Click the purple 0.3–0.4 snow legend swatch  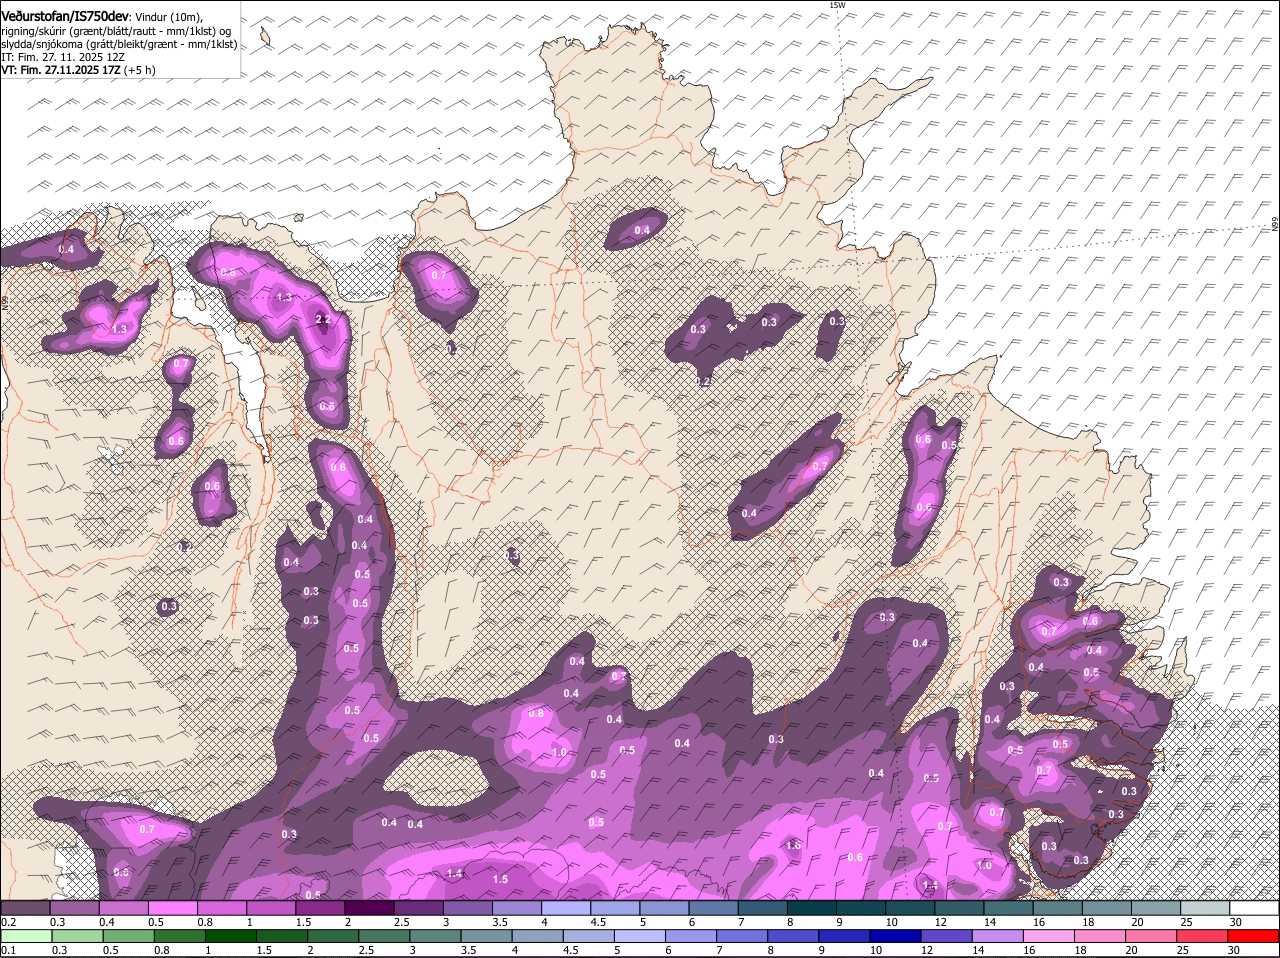coord(74,907)
